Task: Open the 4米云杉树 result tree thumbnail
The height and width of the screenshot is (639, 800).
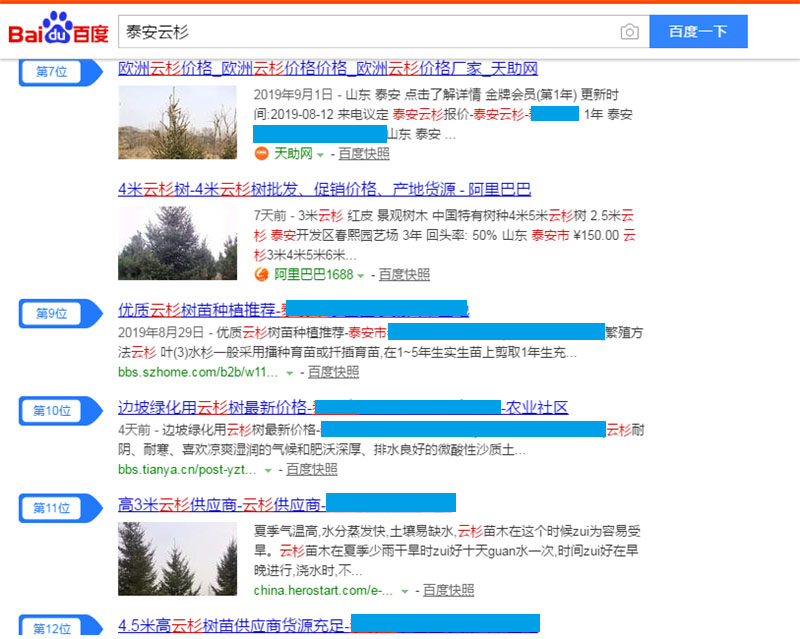Action: tap(178, 243)
